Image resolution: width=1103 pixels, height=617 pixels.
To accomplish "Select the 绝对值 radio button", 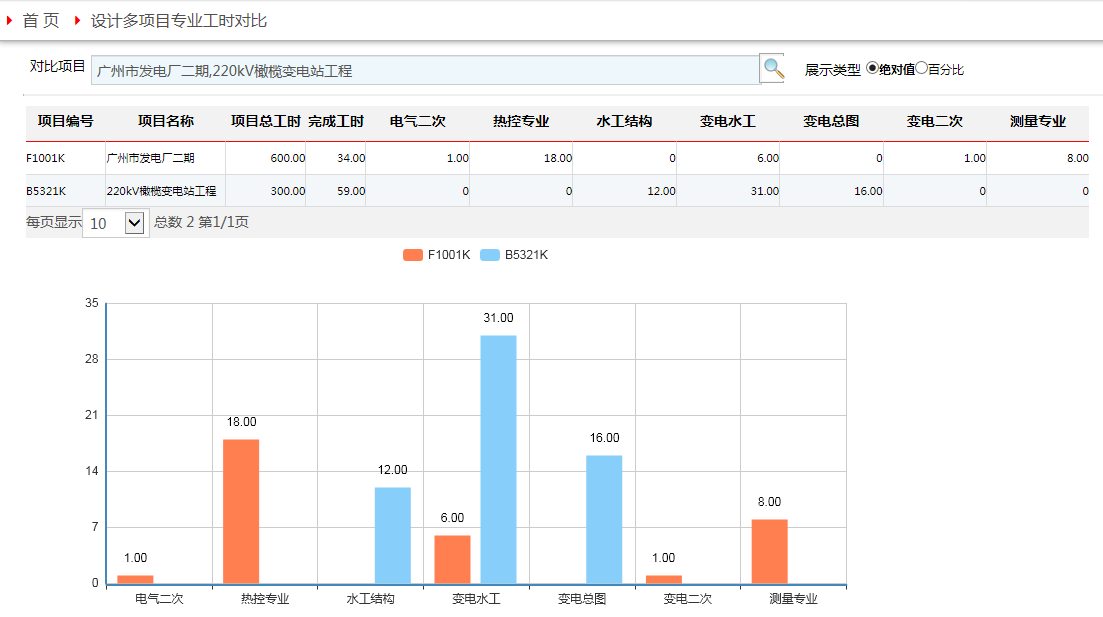I will pyautogui.click(x=872, y=68).
